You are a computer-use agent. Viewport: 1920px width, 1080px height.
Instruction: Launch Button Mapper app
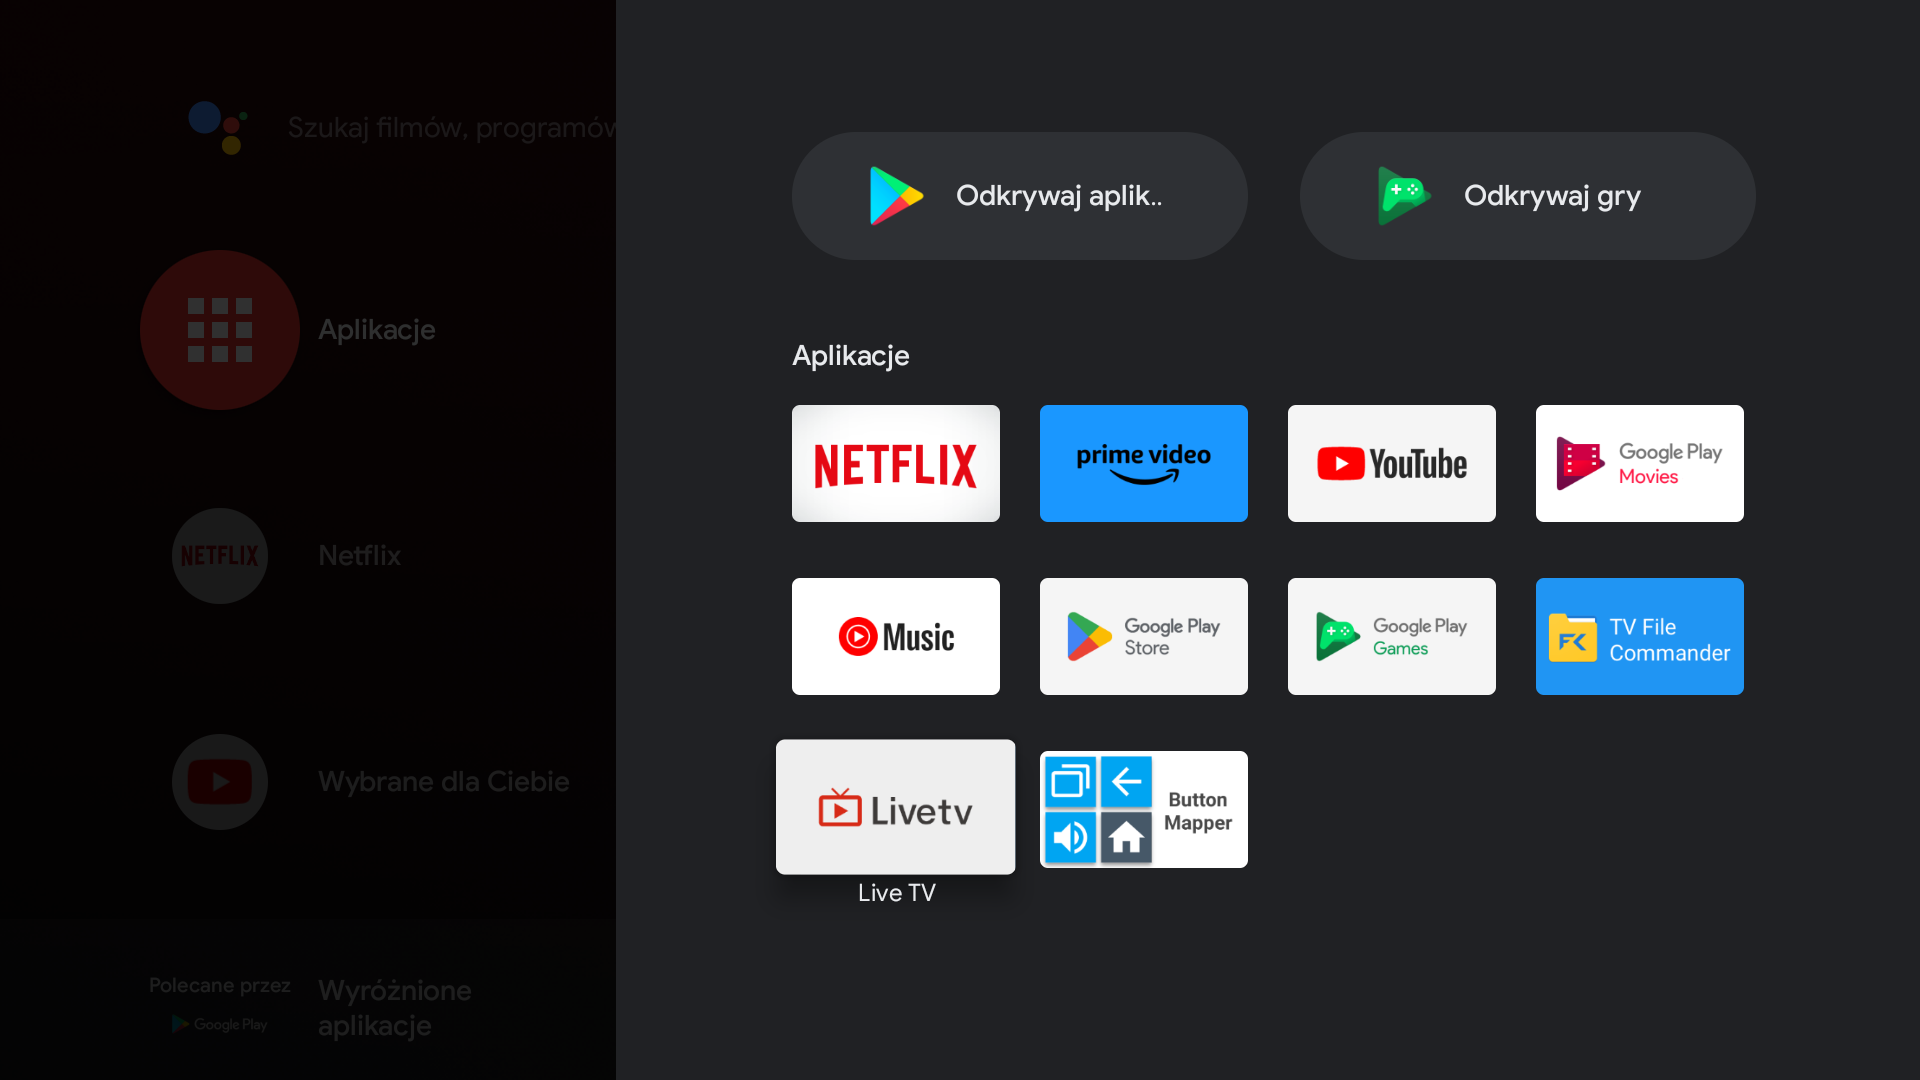point(1143,809)
